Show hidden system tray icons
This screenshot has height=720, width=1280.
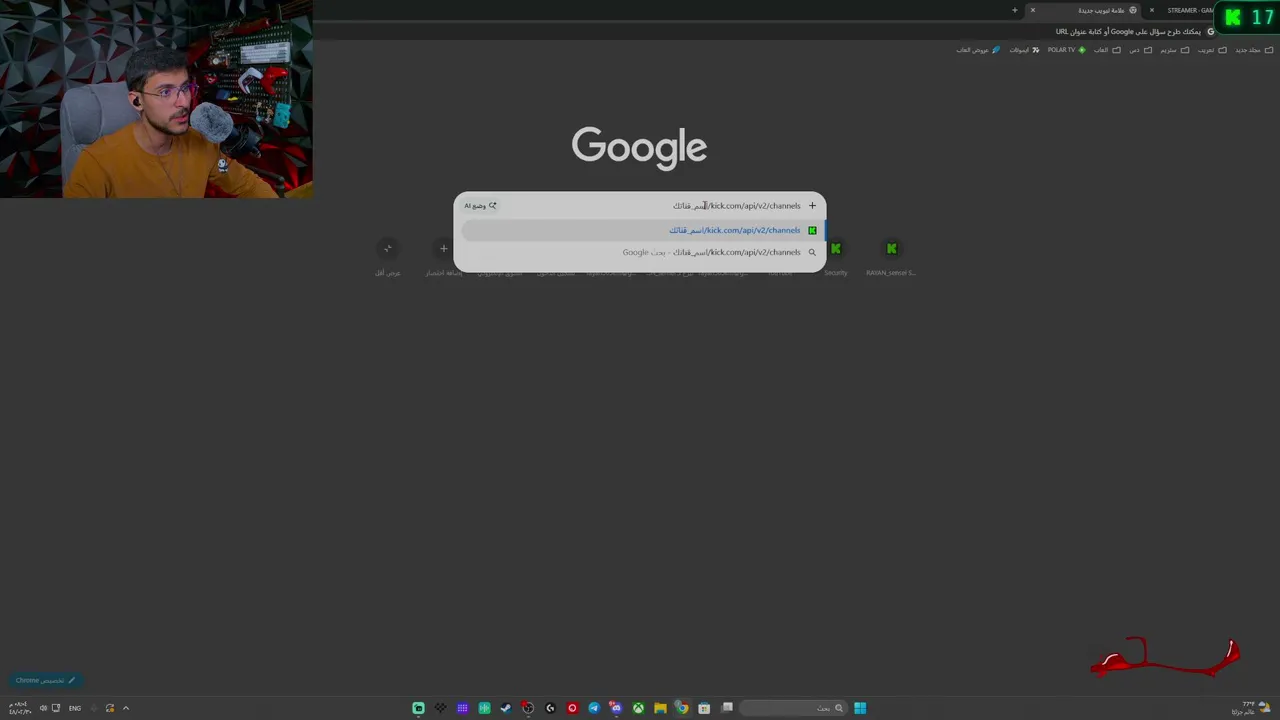tap(125, 708)
